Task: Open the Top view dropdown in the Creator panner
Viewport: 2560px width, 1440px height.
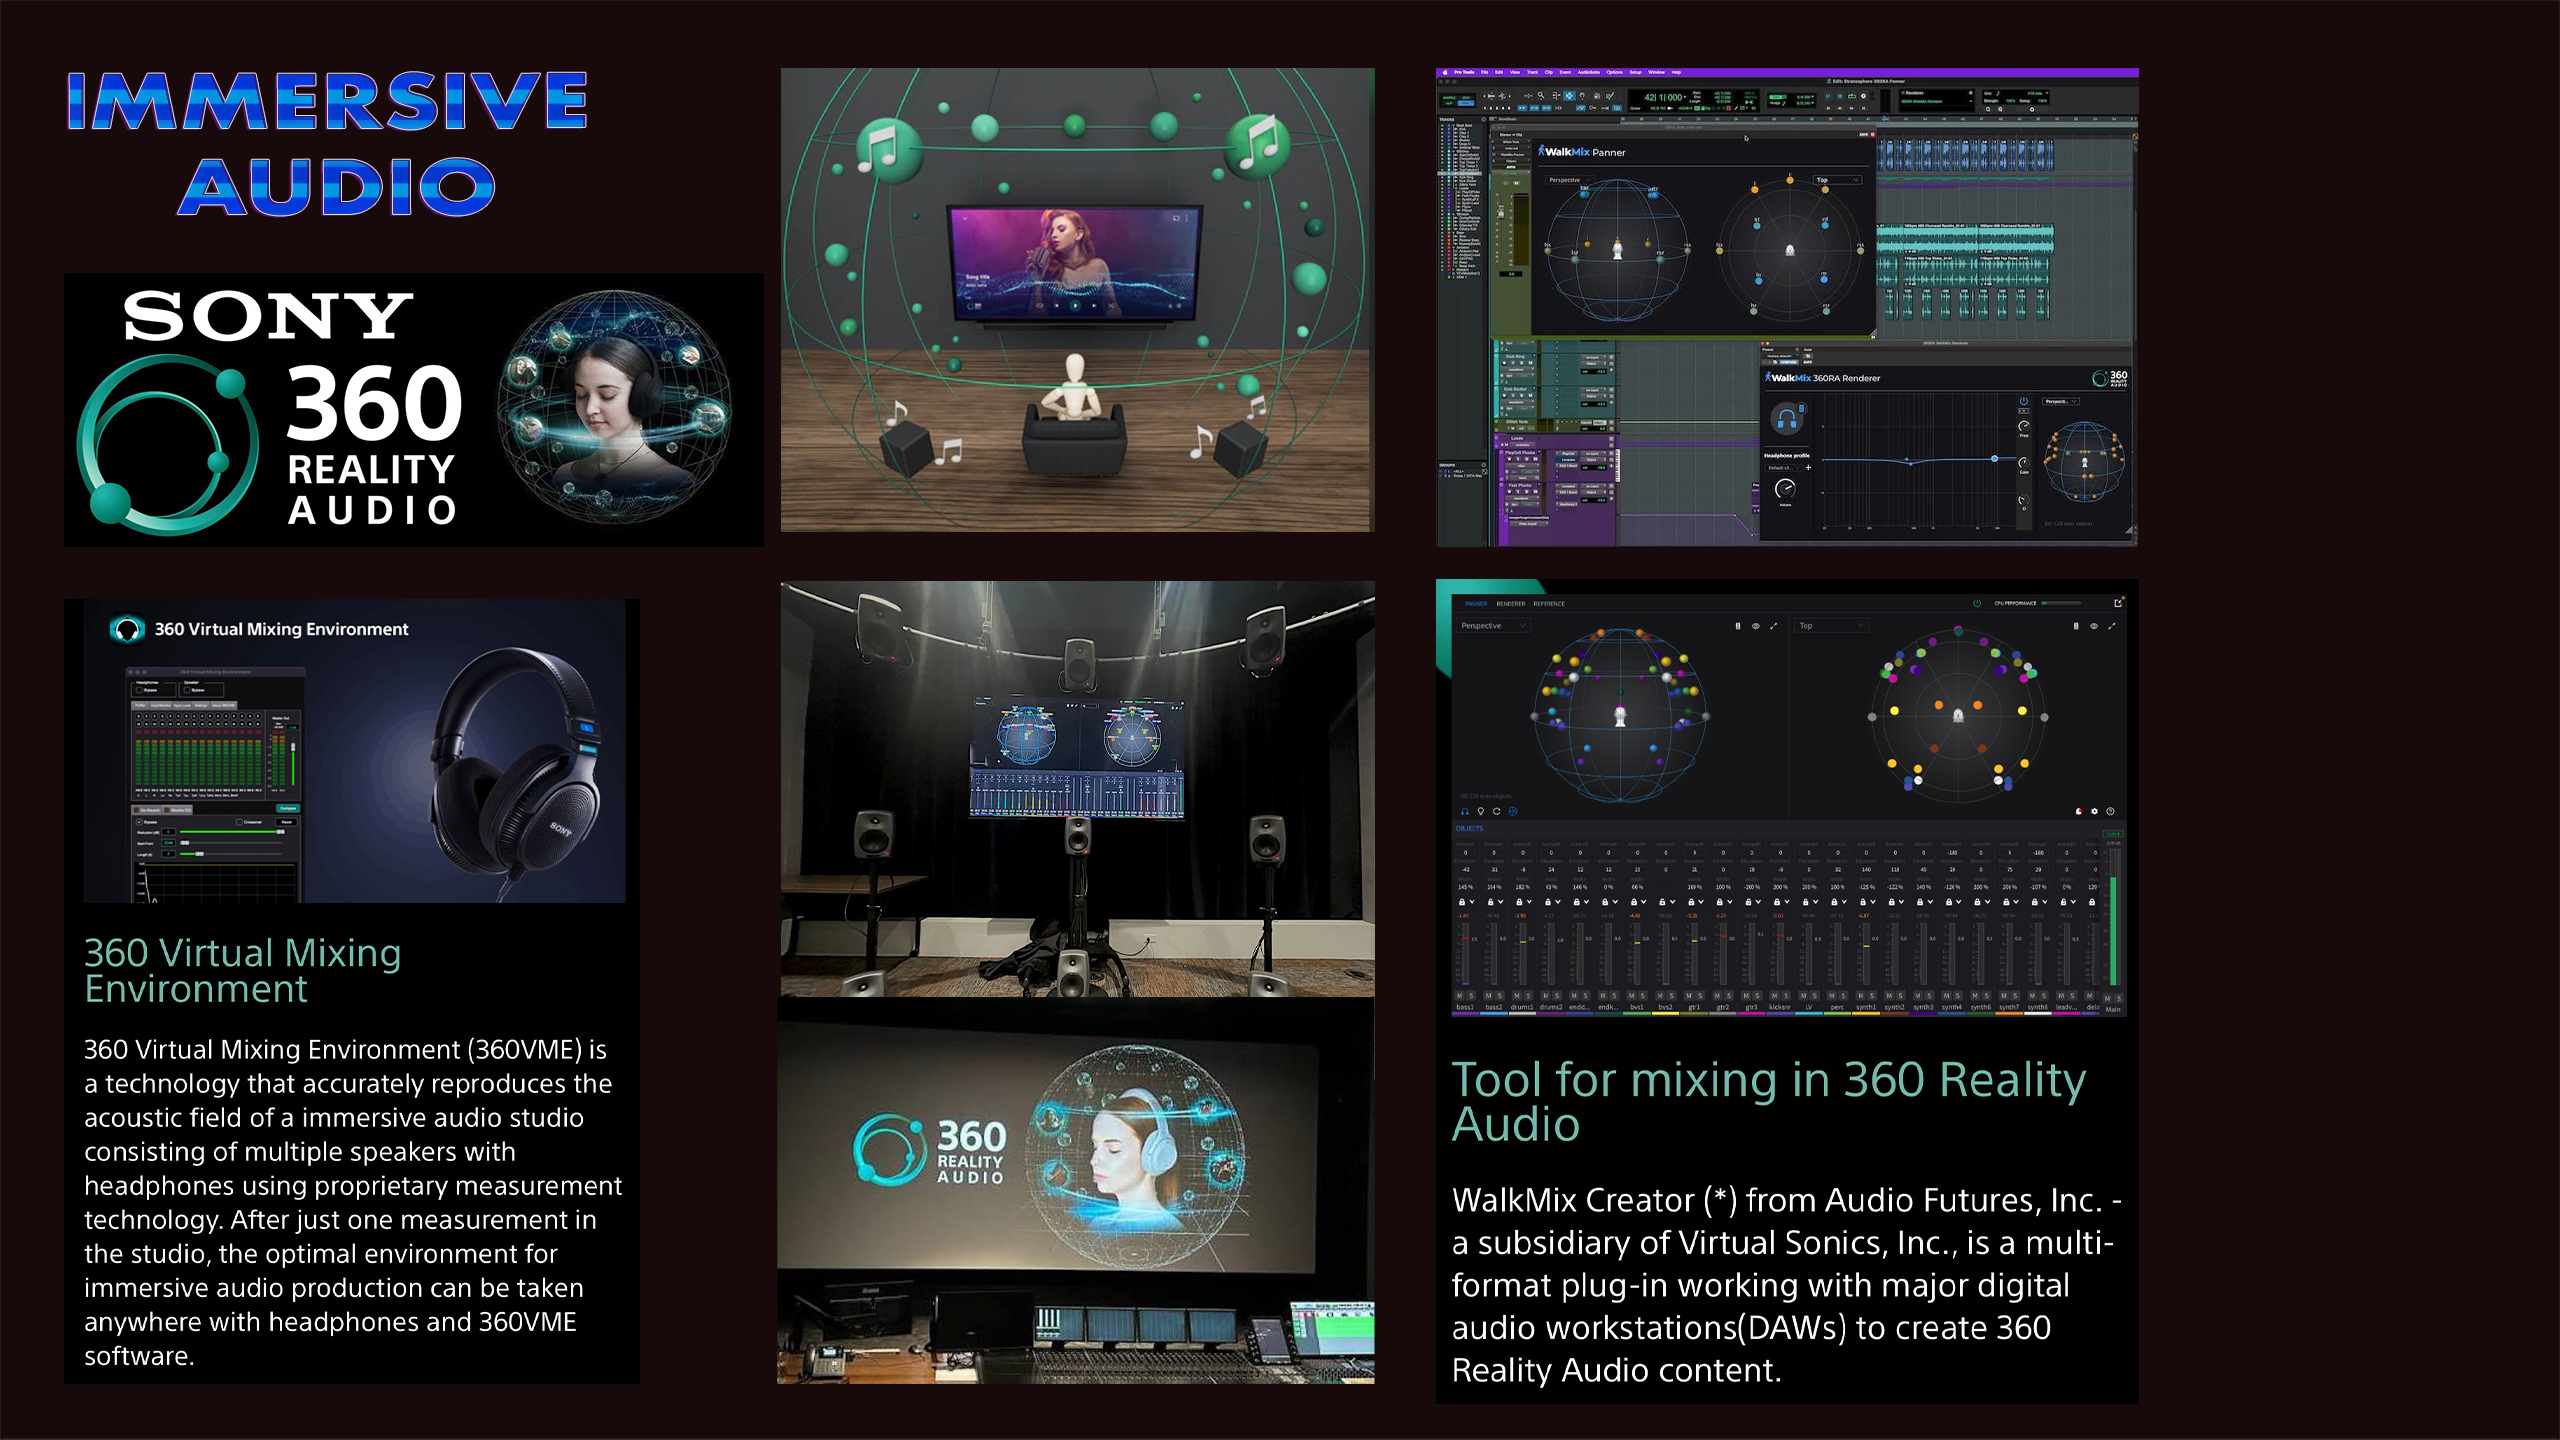Action: coord(1832,626)
